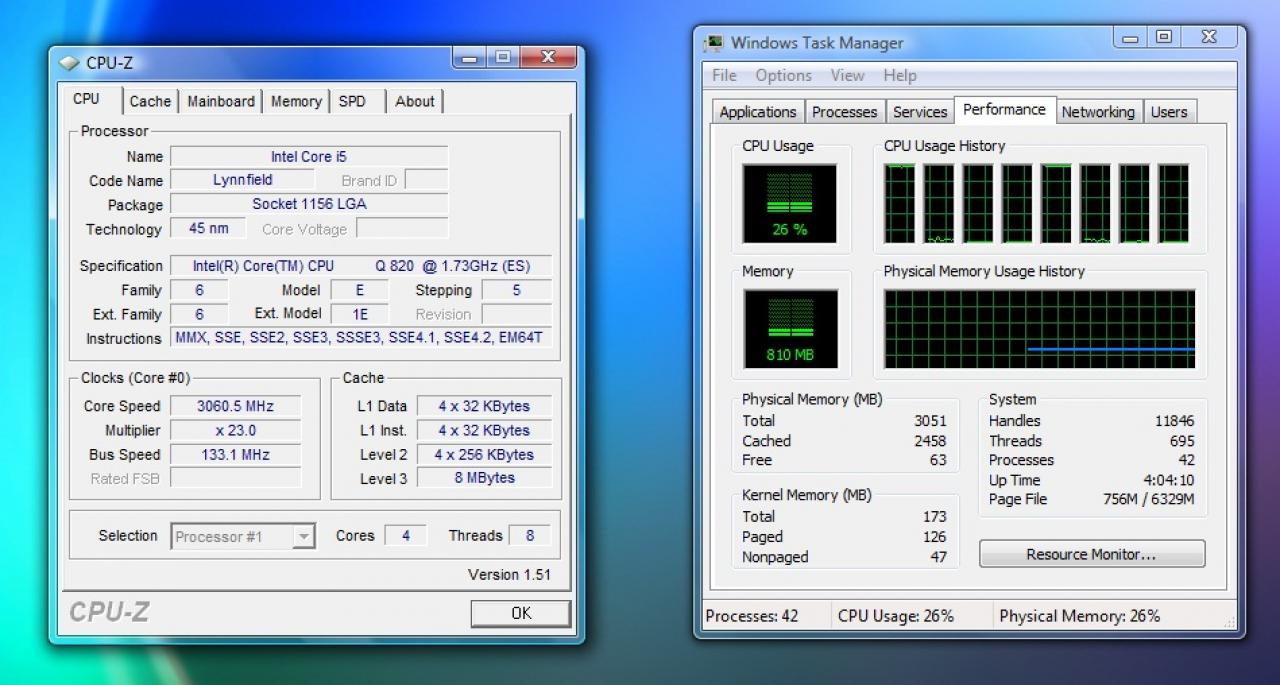
Task: Select the CPU tab in CPU-Z
Action: (x=87, y=99)
